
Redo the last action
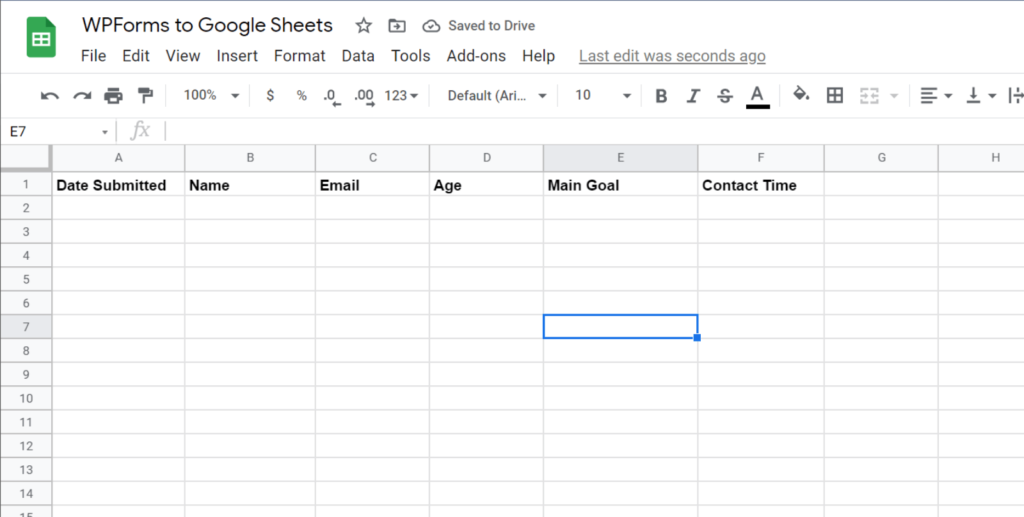(x=82, y=96)
